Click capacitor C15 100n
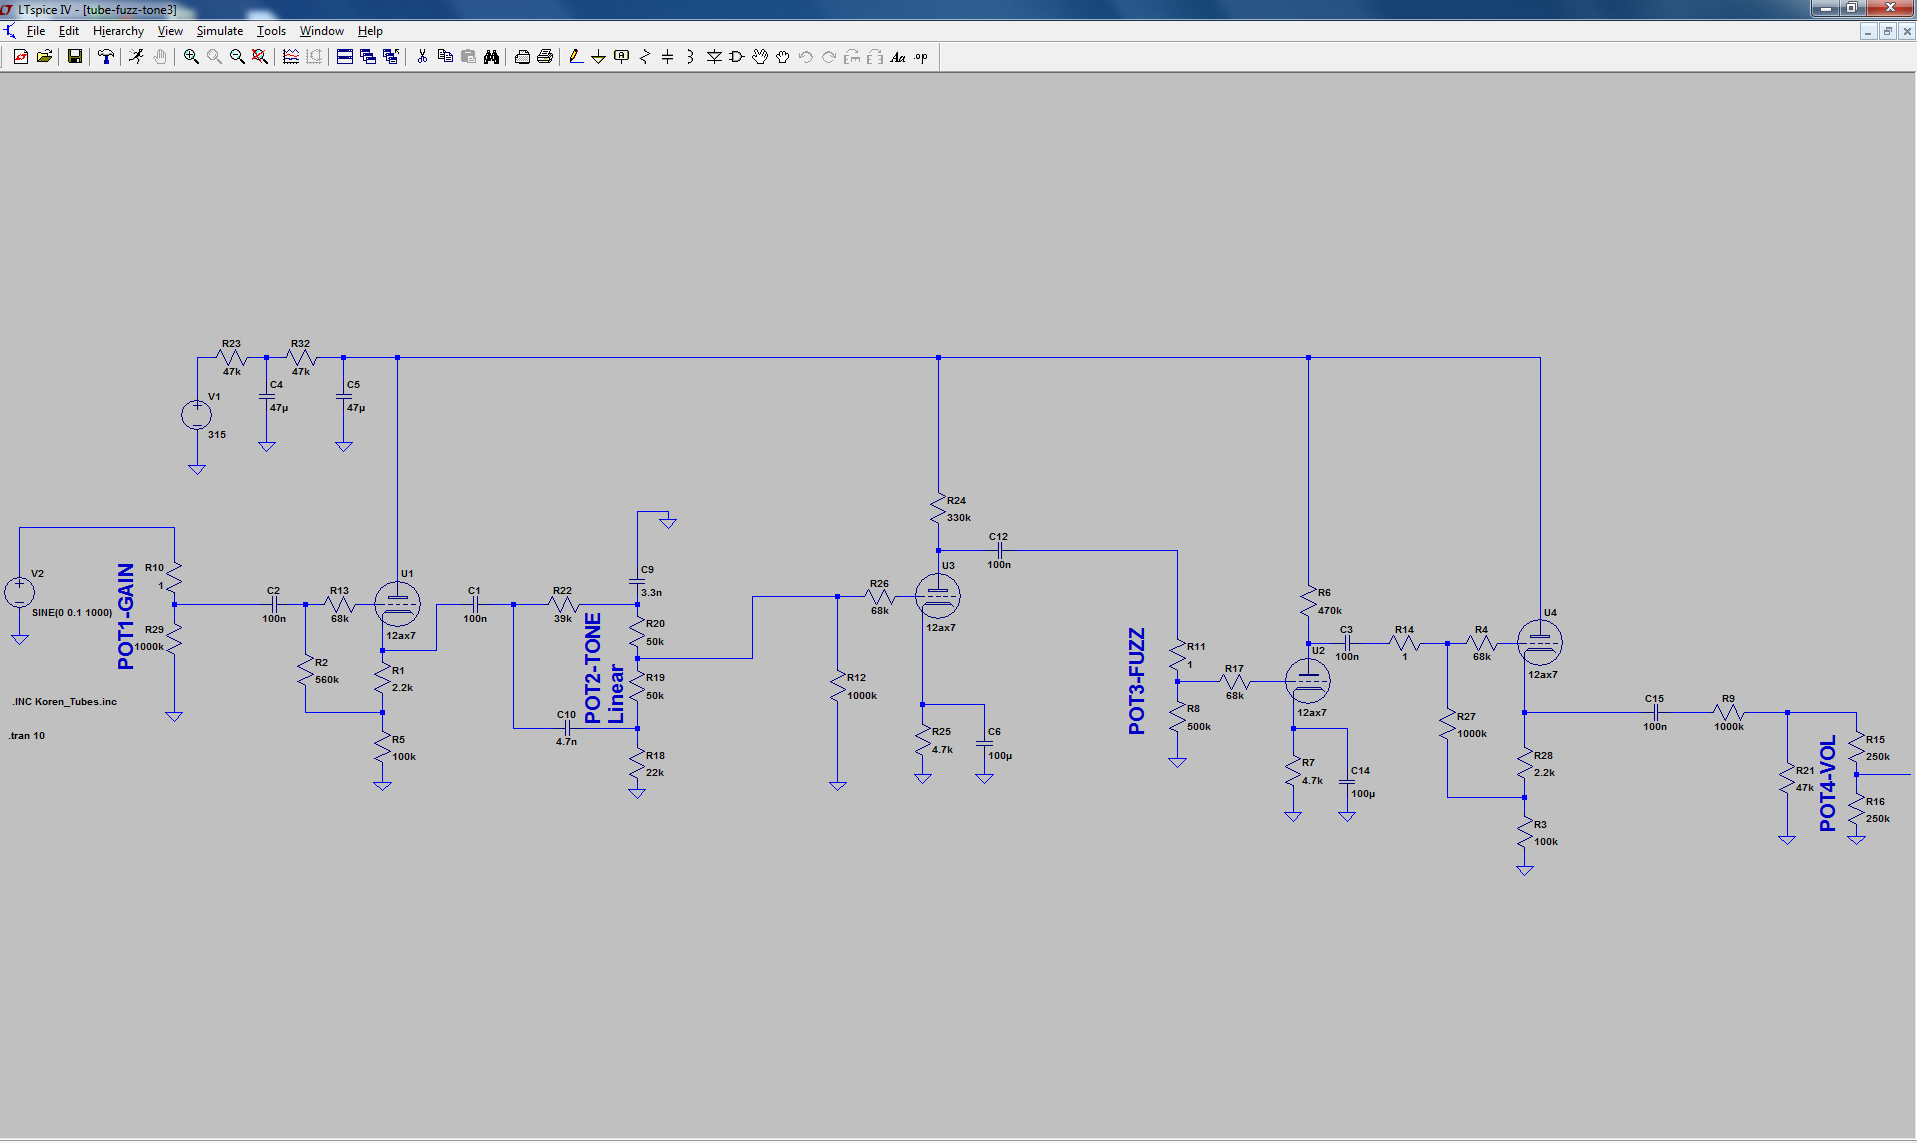Viewport: 1917px width, 1143px height. pos(1655,713)
